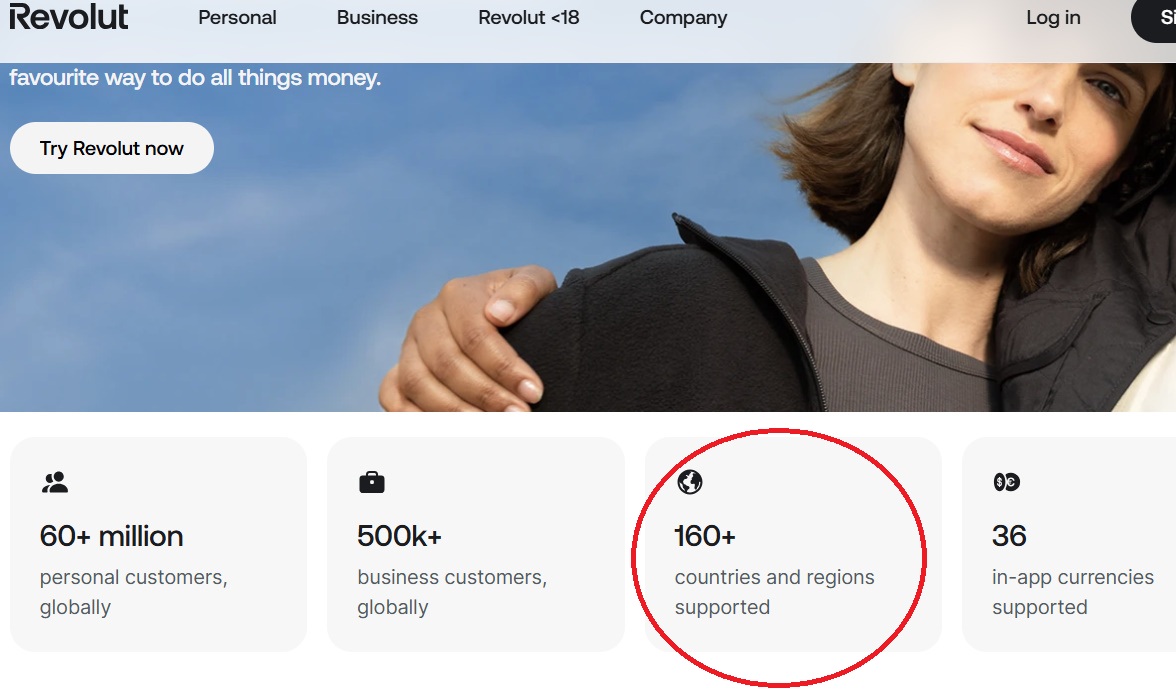Click the business briefcase icon

pyautogui.click(x=372, y=483)
